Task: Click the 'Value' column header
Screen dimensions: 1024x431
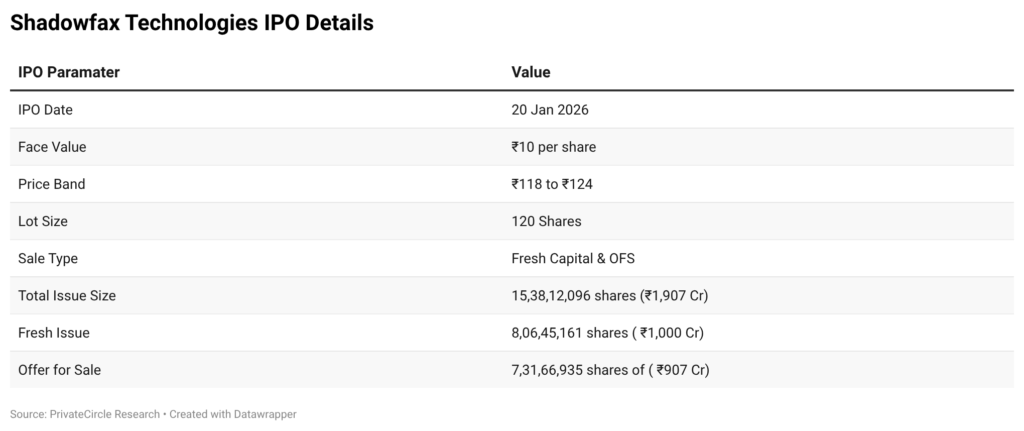Action: (530, 72)
